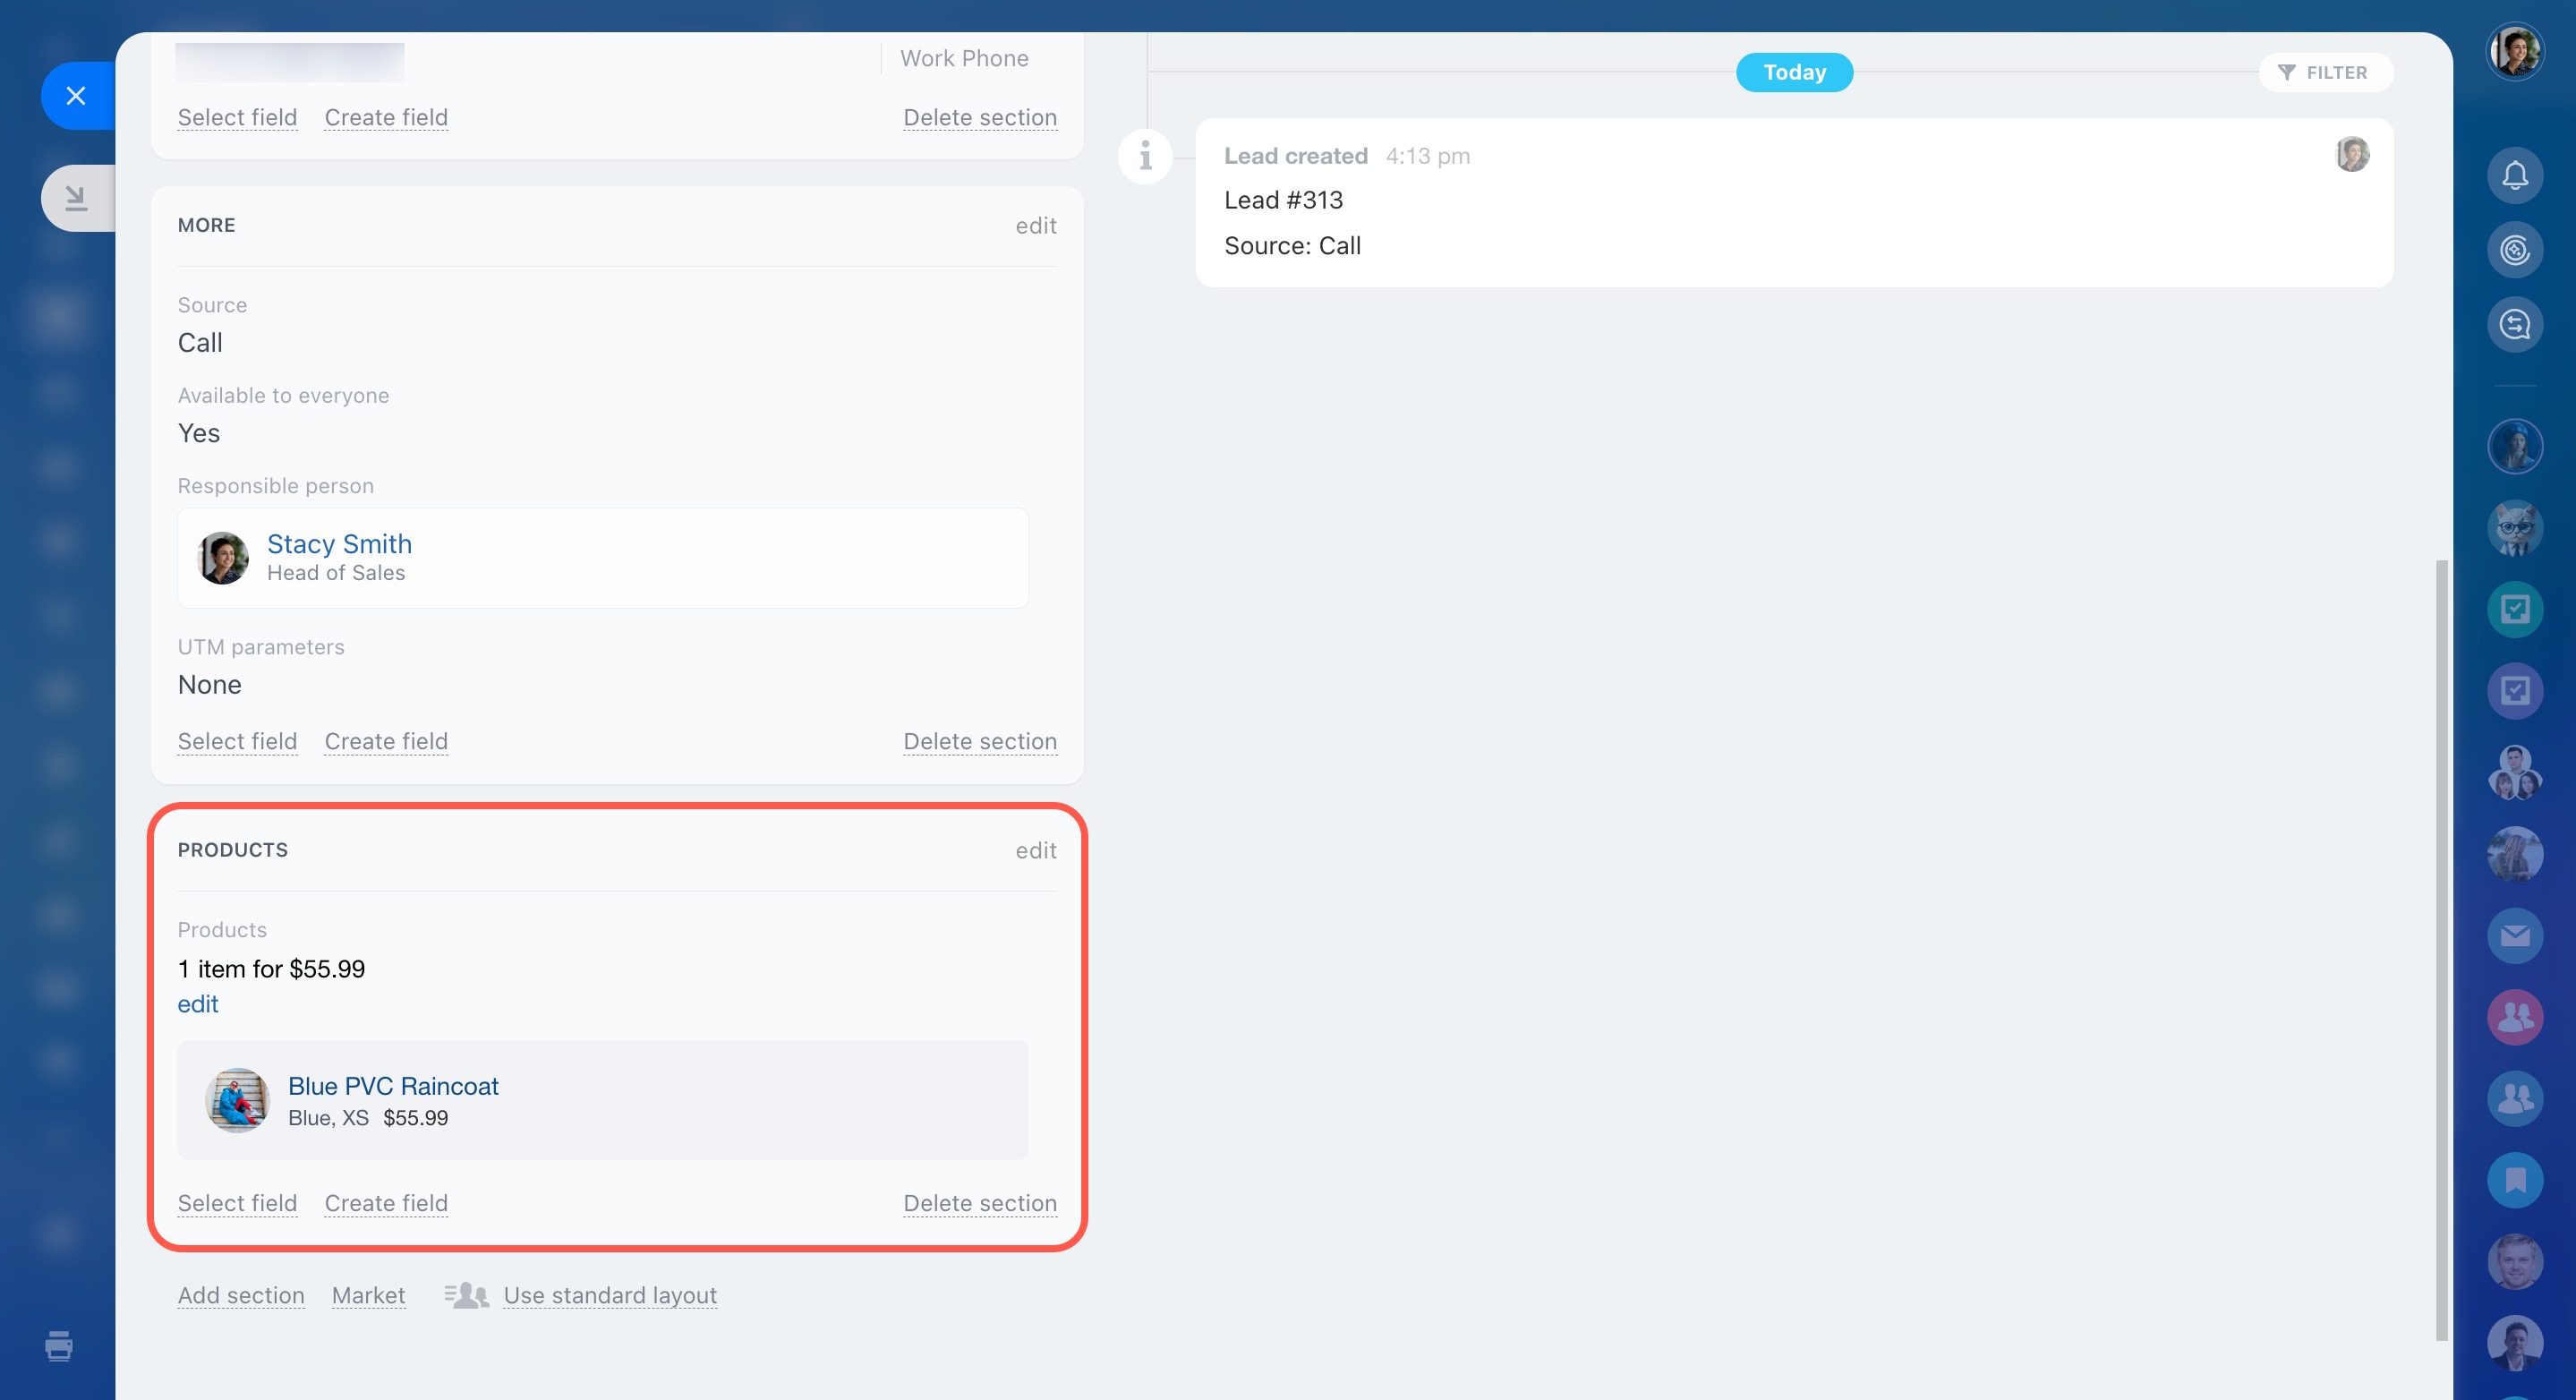Toggle Use standard layout option

(609, 1295)
